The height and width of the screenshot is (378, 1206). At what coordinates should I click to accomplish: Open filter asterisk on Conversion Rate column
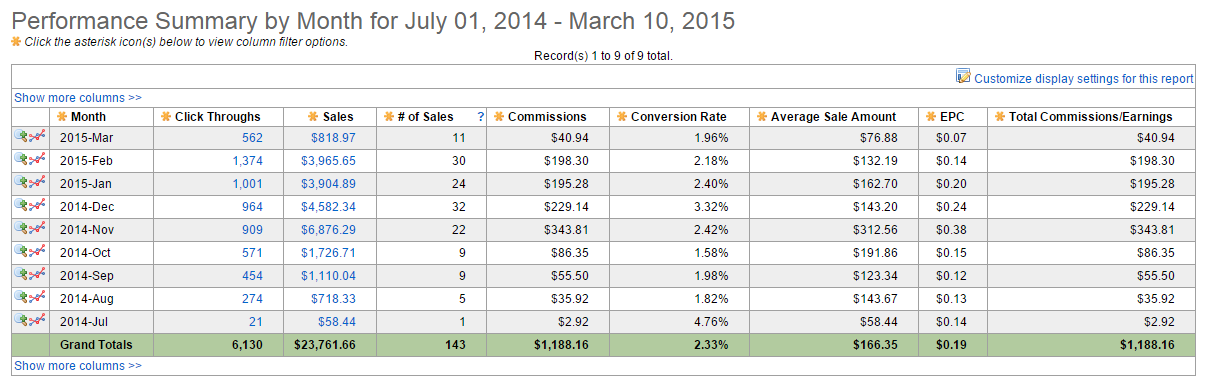622,117
